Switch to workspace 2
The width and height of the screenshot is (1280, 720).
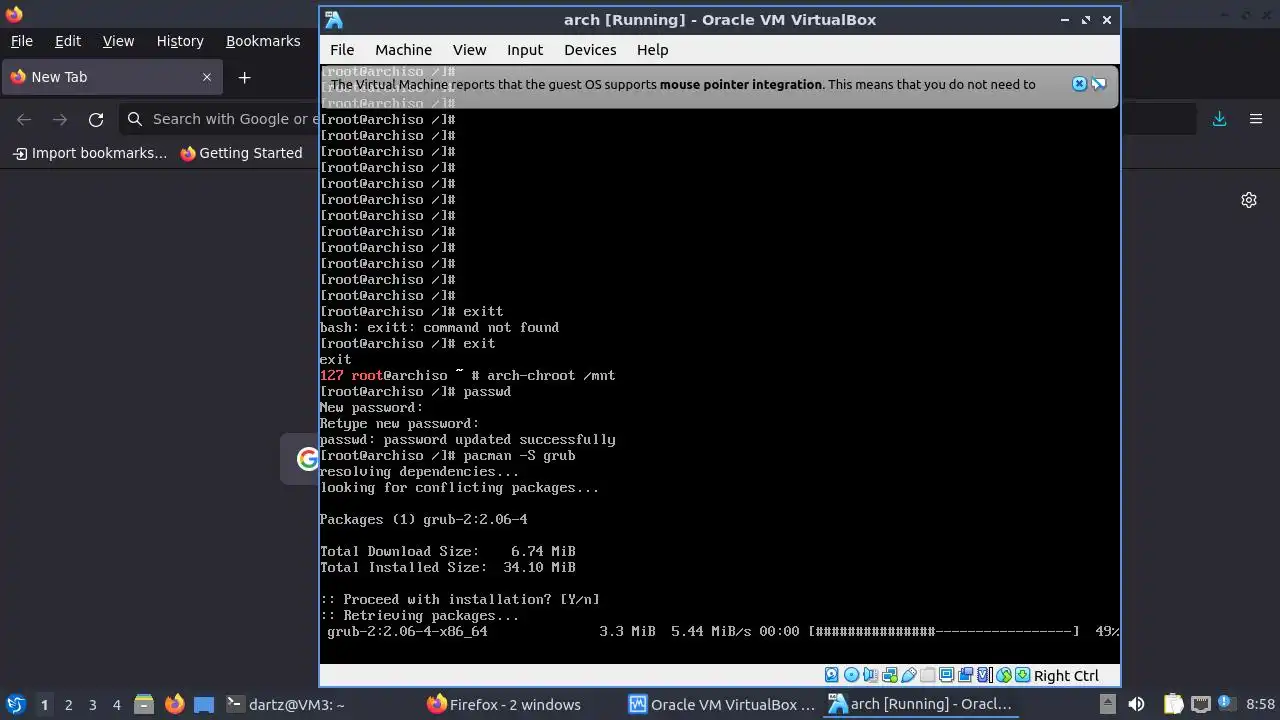coord(68,704)
